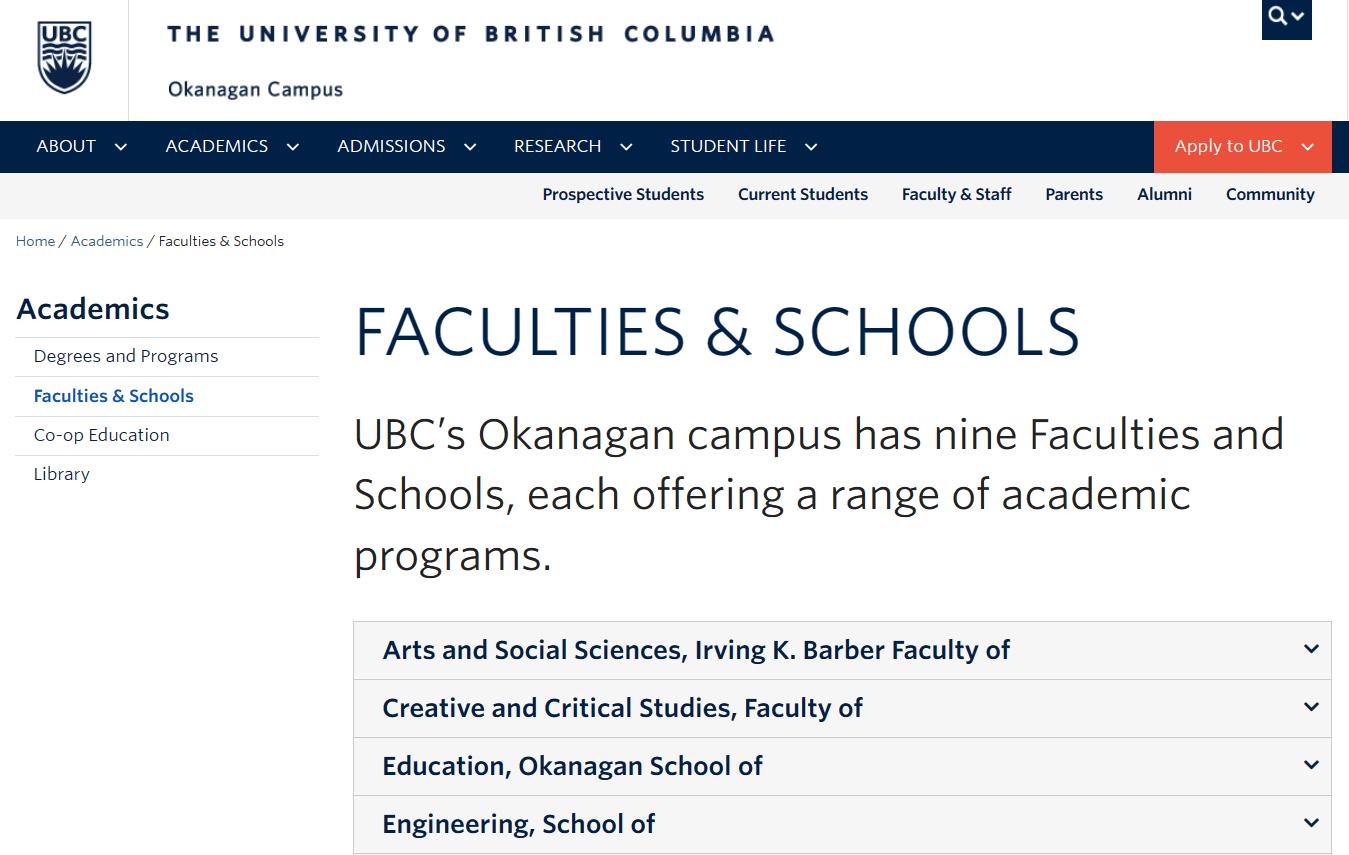Image resolution: width=1349 pixels, height=855 pixels.
Task: Open the Academics navigation menu
Action: (x=217, y=146)
